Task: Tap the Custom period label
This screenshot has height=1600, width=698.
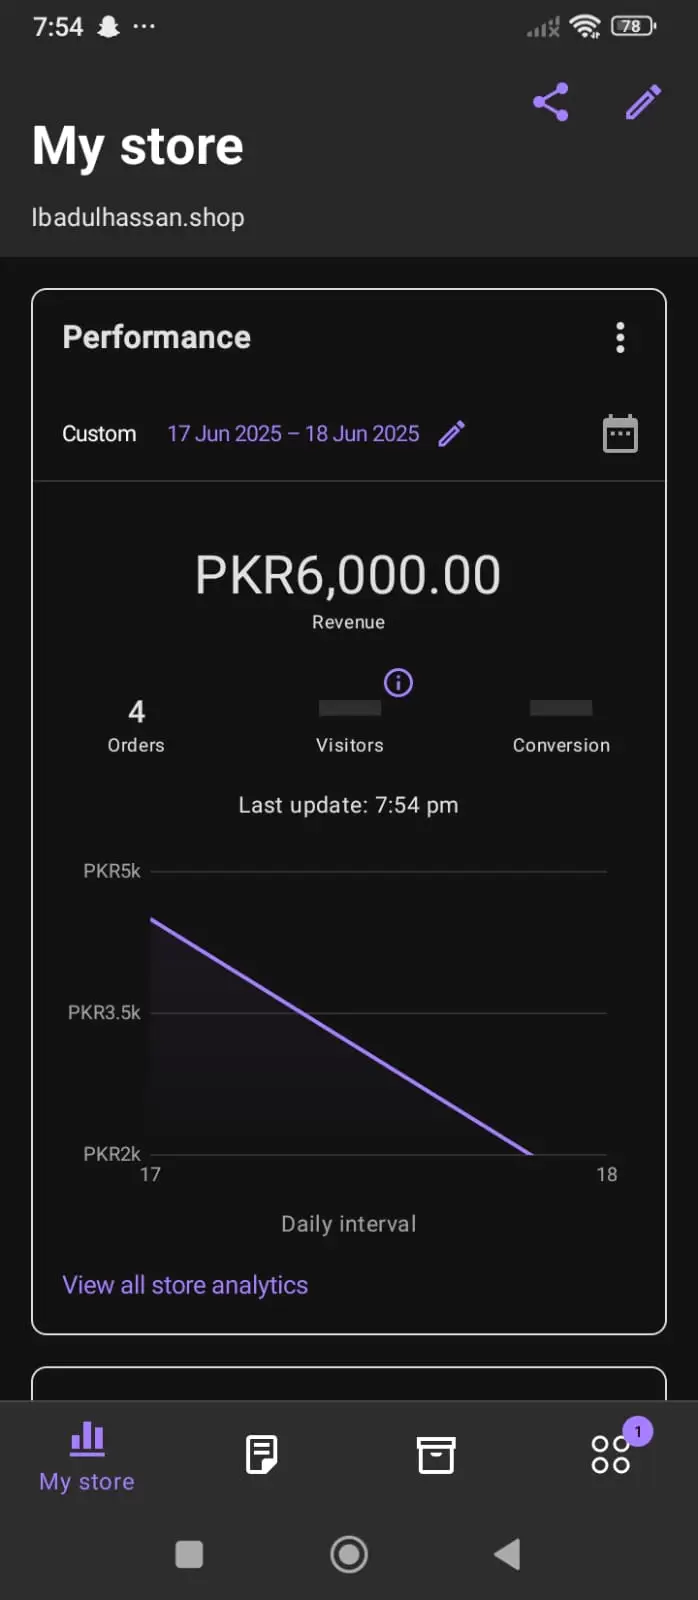Action: [x=99, y=434]
